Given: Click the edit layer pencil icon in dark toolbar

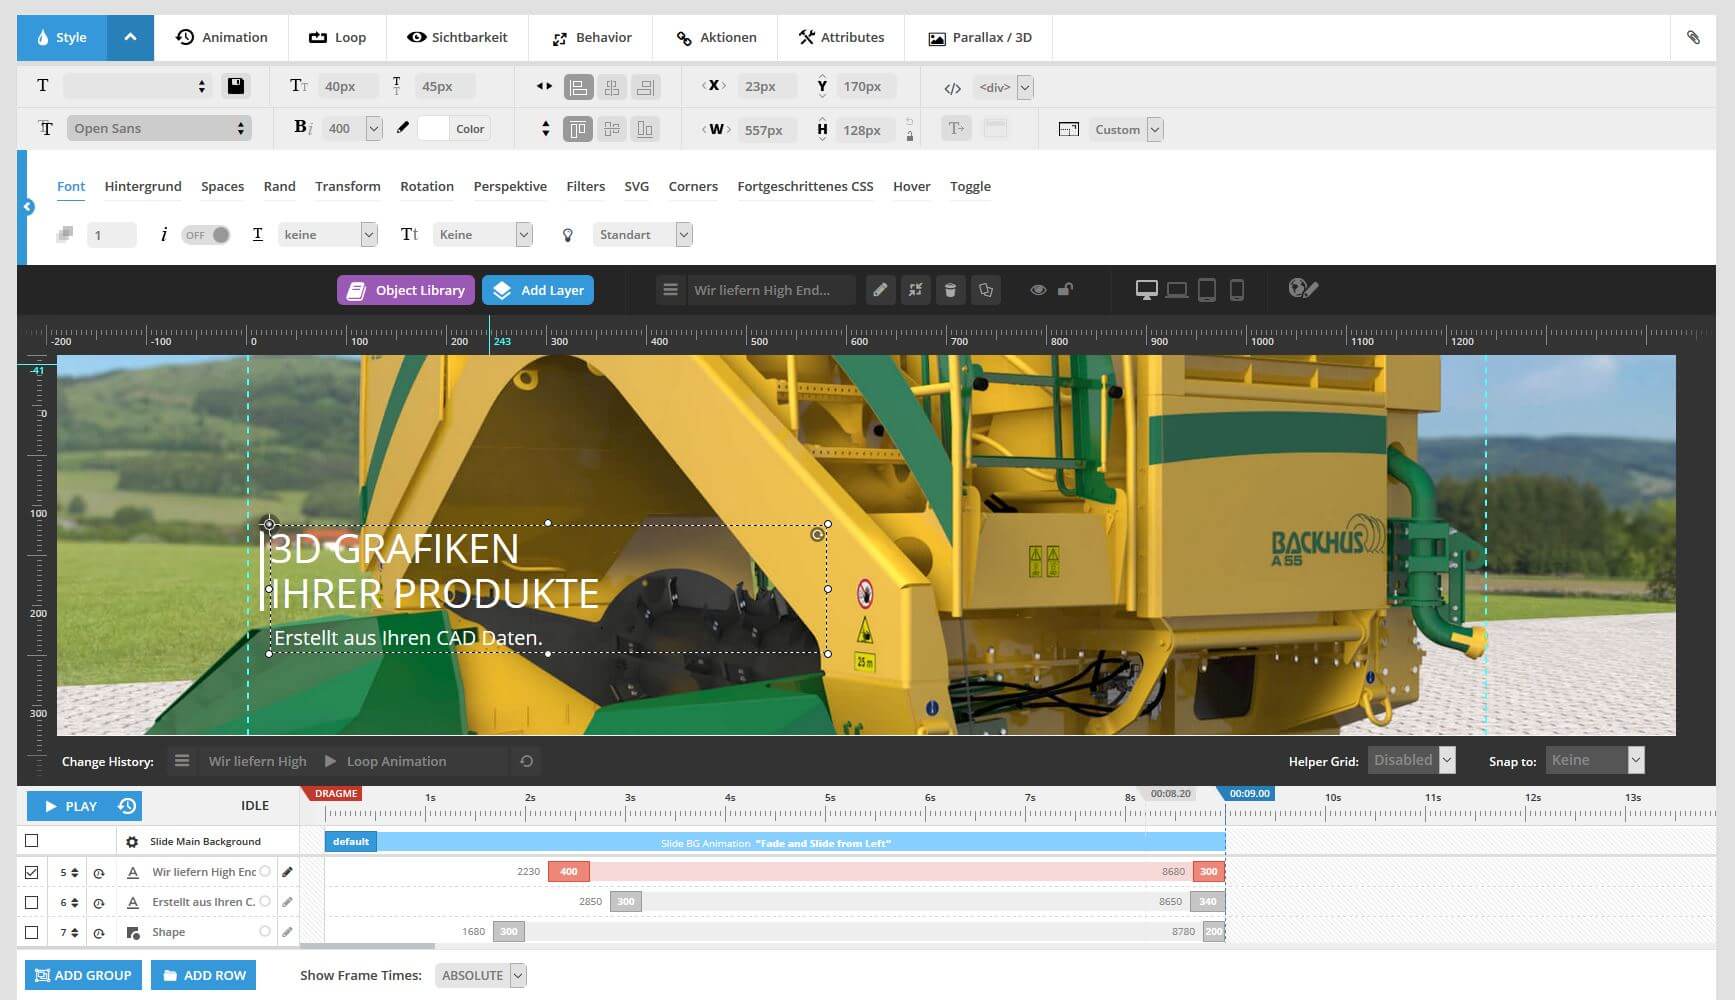Looking at the screenshot, I should (880, 290).
